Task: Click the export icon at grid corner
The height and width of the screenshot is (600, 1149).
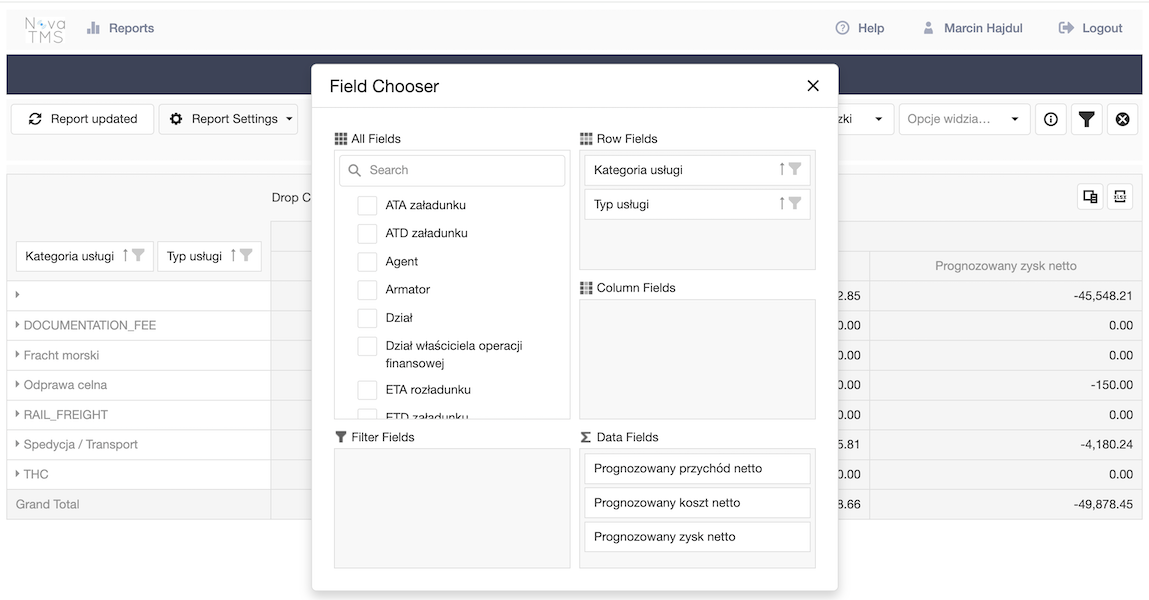Action: point(1120,197)
